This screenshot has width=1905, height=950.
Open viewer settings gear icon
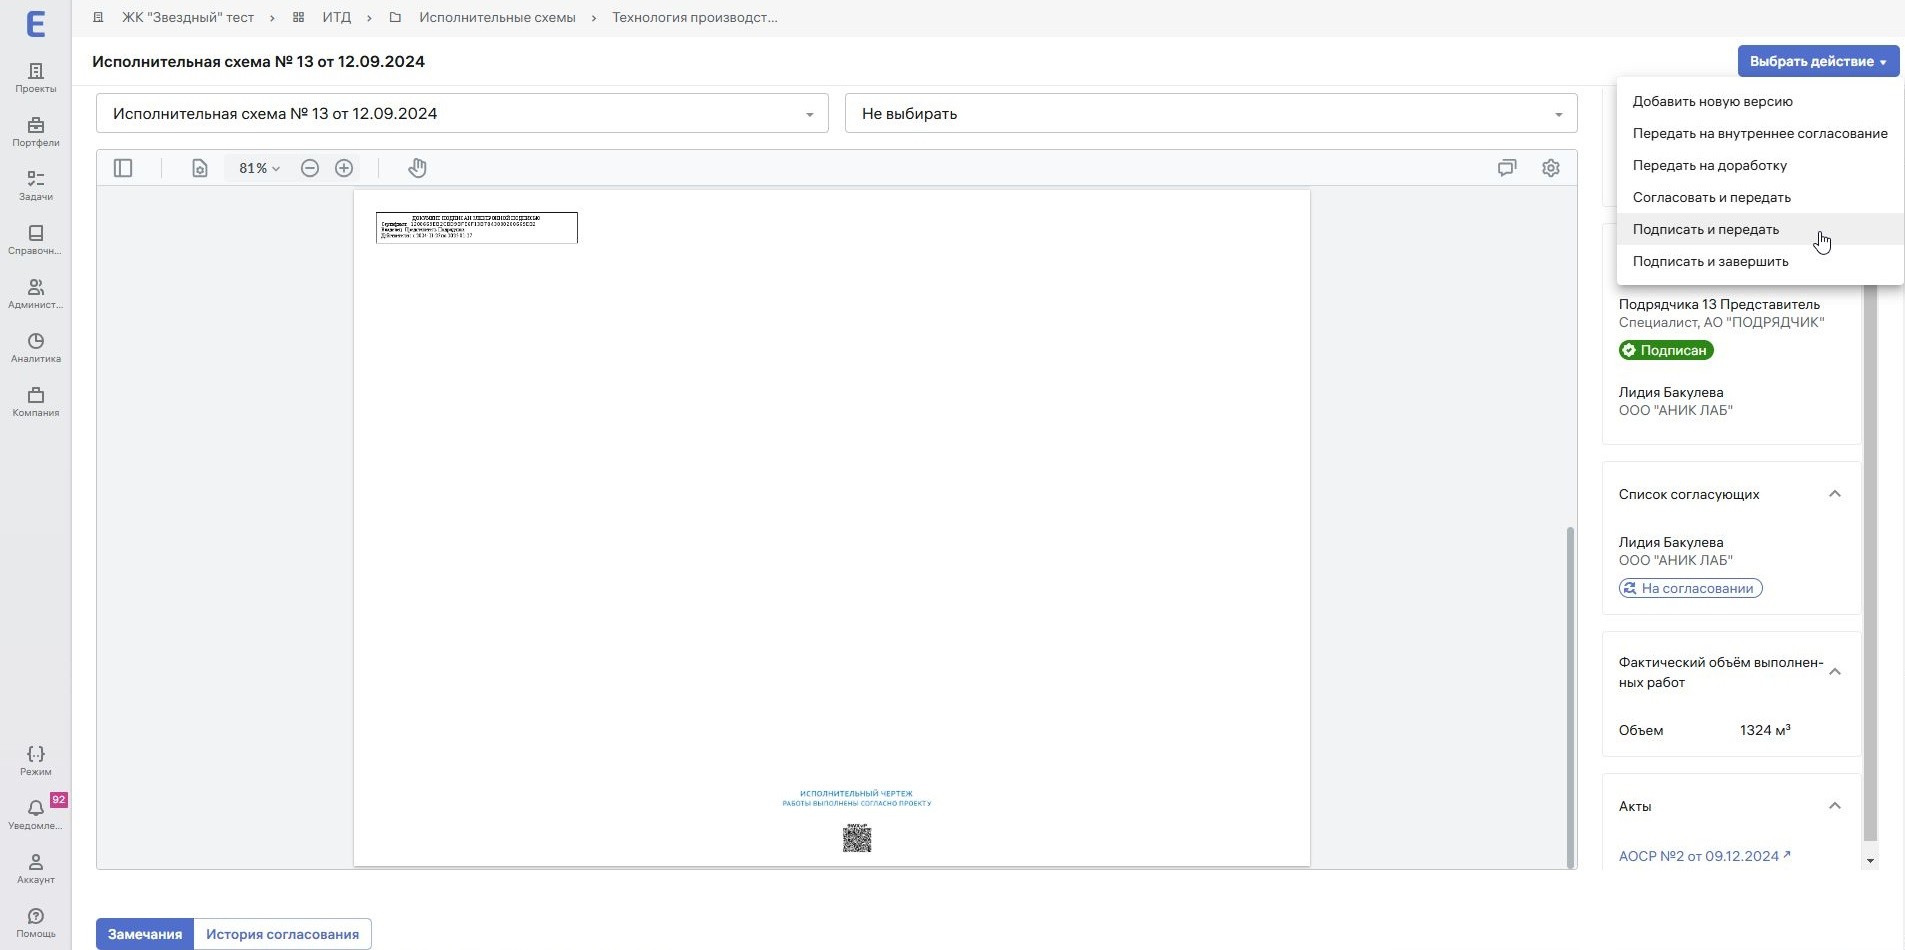click(1551, 168)
